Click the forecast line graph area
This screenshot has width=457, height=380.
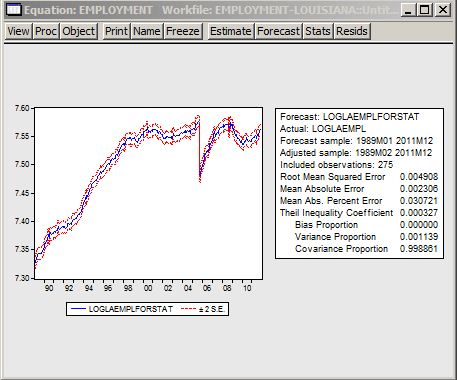149,193
